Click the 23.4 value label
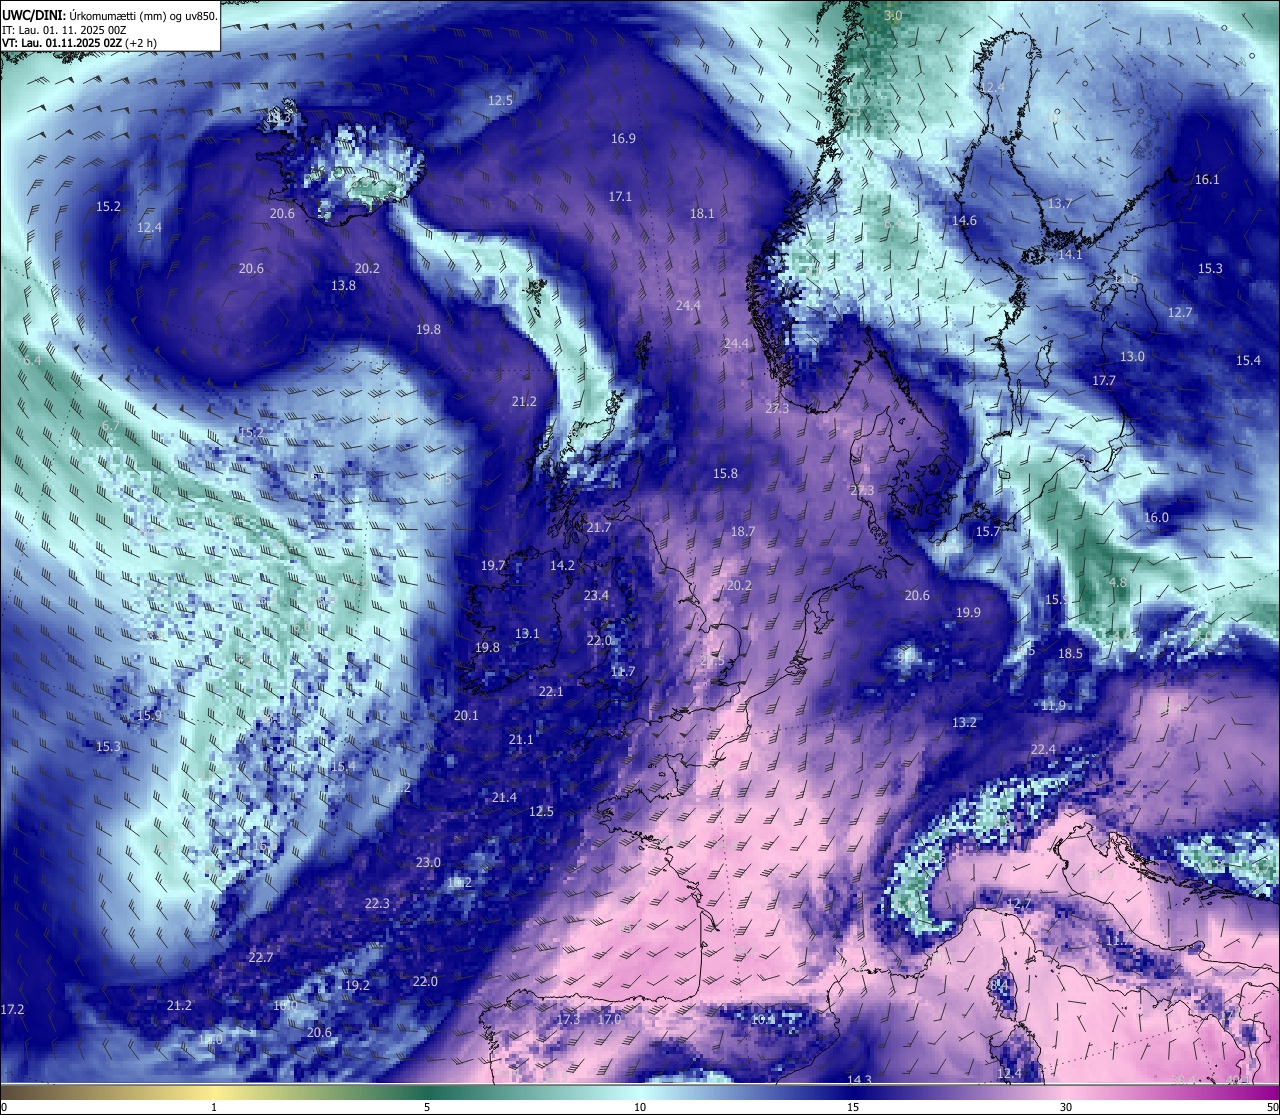 (595, 595)
